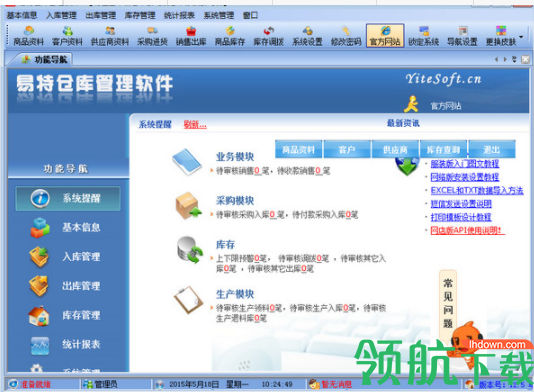This screenshot has width=534, height=392.
Task: Open 系统管理 menu in menu bar
Action: point(219,15)
